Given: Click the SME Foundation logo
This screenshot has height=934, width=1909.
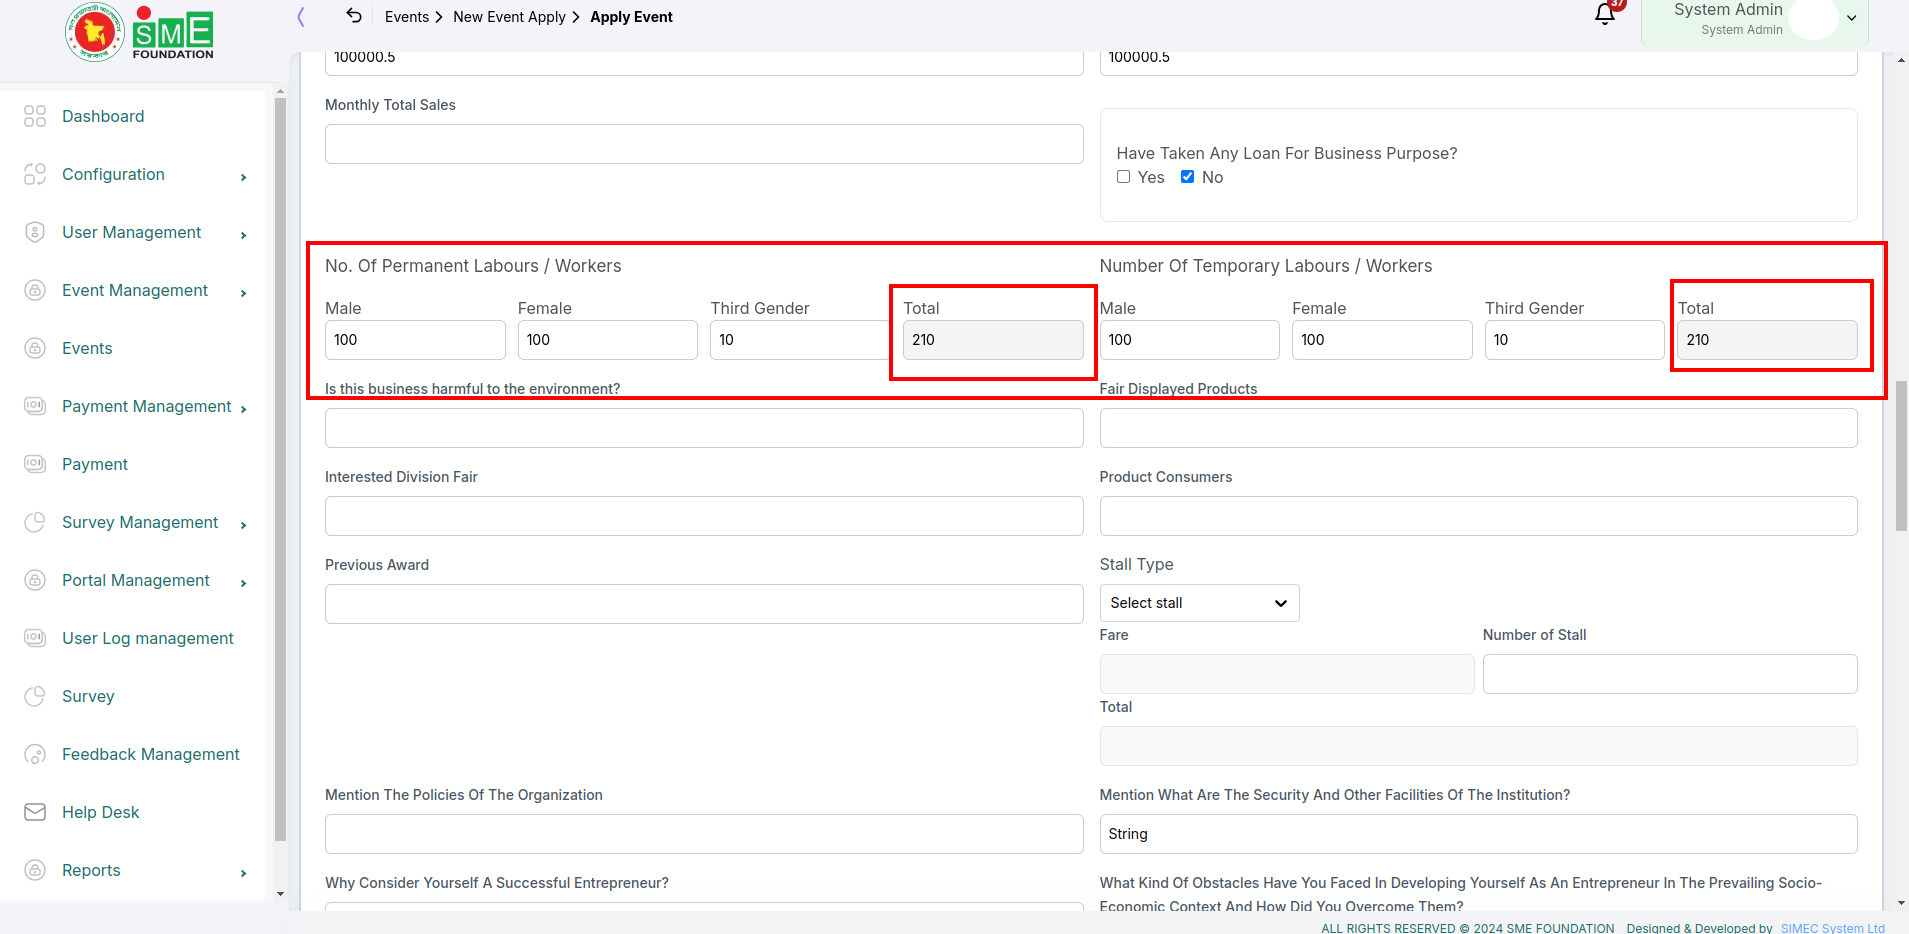Looking at the screenshot, I should 140,32.
